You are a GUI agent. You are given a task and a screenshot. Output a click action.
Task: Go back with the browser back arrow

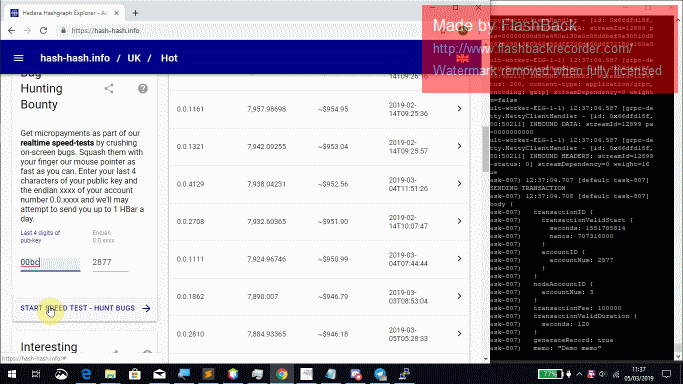[x=11, y=30]
